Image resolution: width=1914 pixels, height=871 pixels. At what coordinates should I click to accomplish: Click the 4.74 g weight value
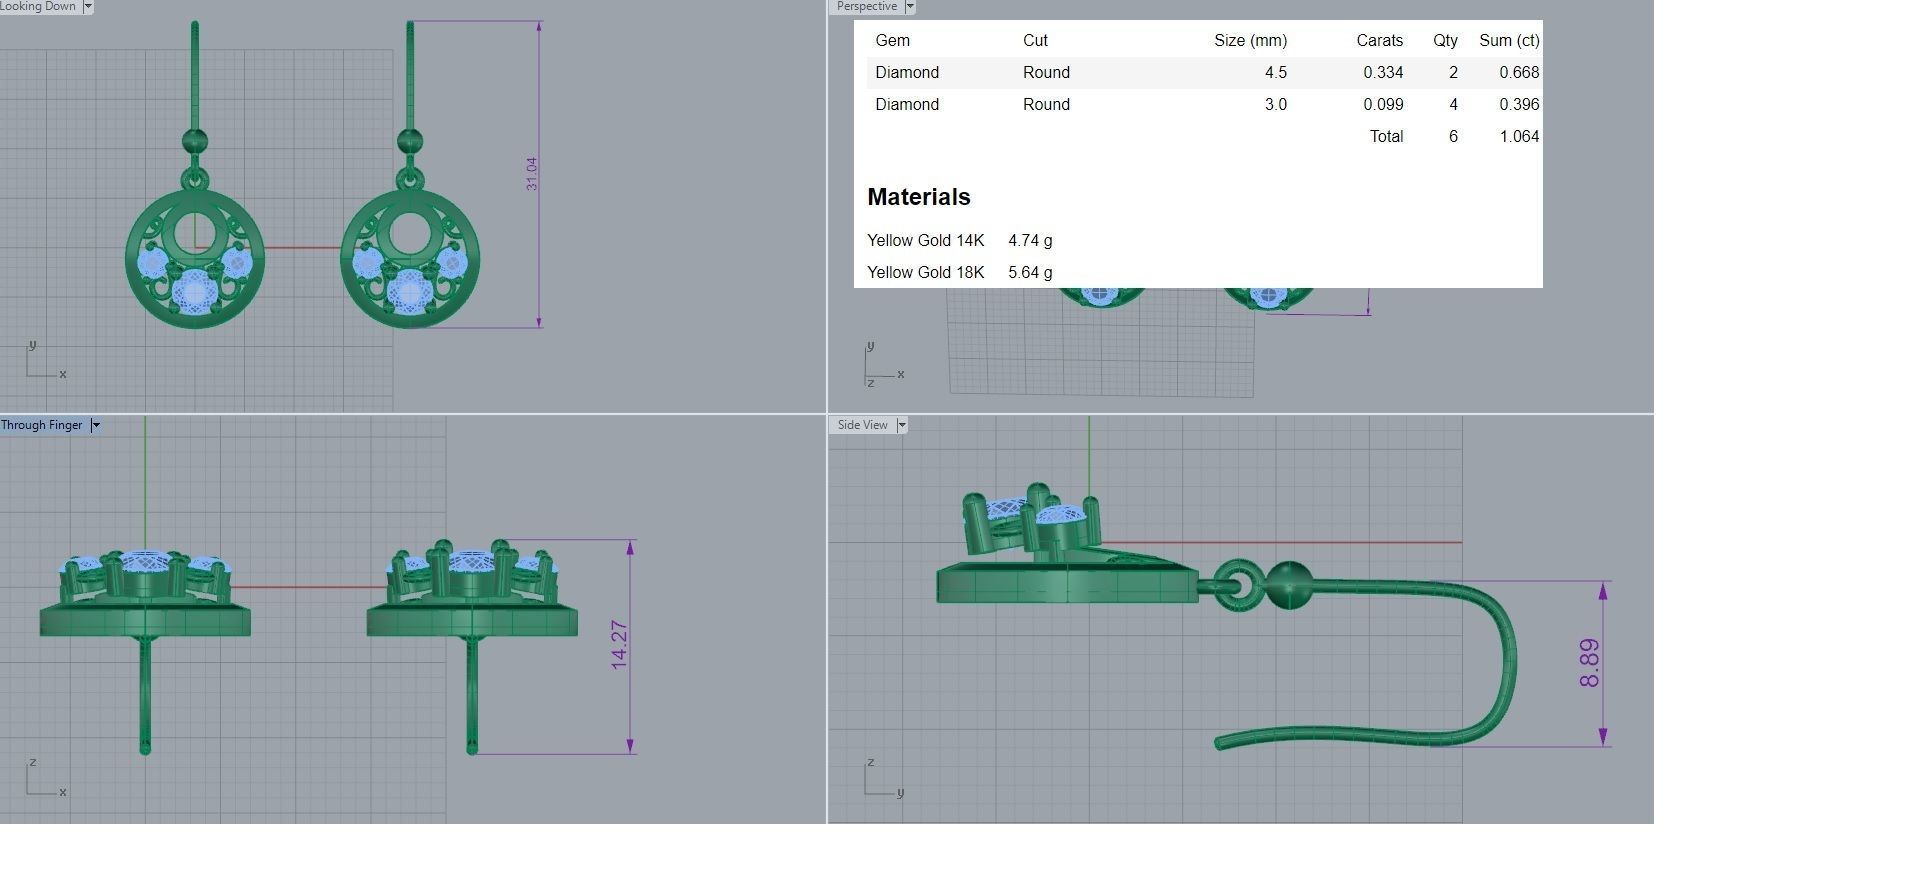click(x=1030, y=241)
